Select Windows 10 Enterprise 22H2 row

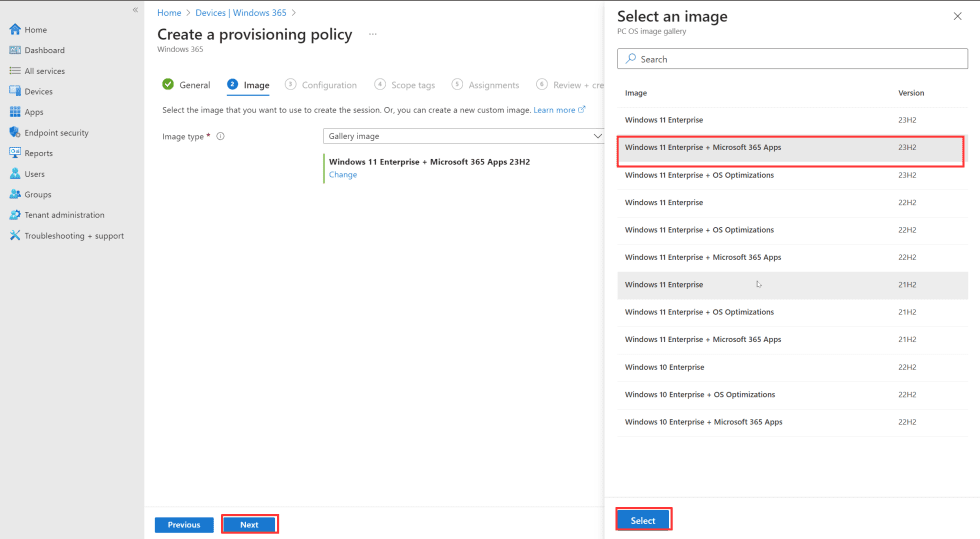tap(792, 367)
